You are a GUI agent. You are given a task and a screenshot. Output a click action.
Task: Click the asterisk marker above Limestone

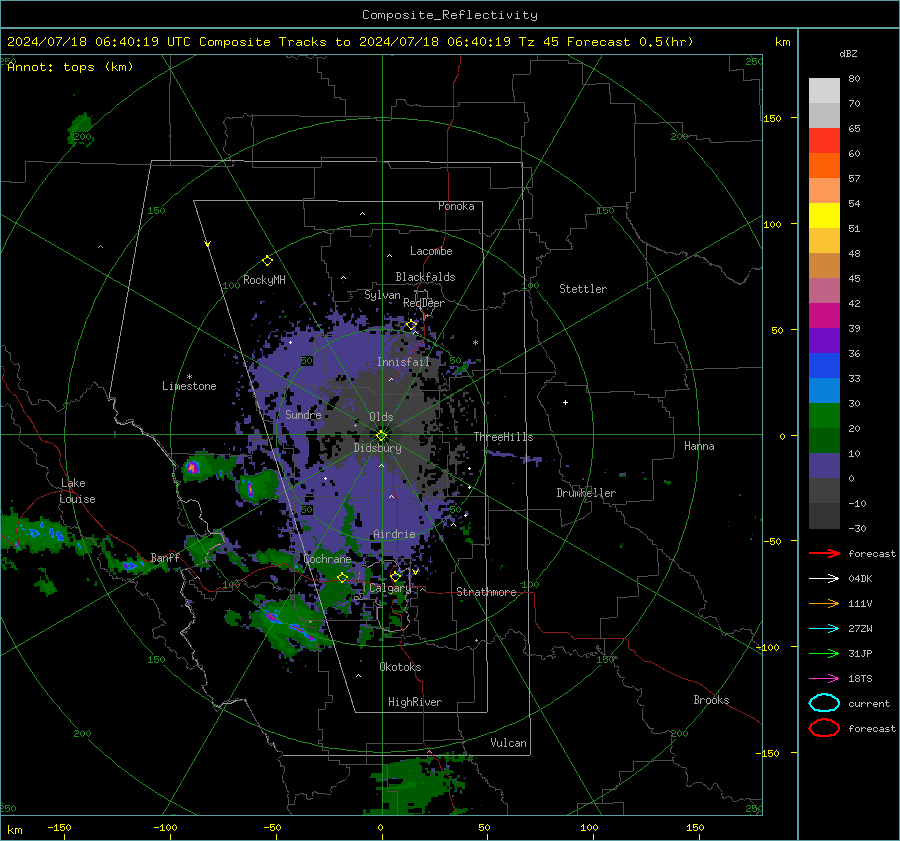[189, 377]
